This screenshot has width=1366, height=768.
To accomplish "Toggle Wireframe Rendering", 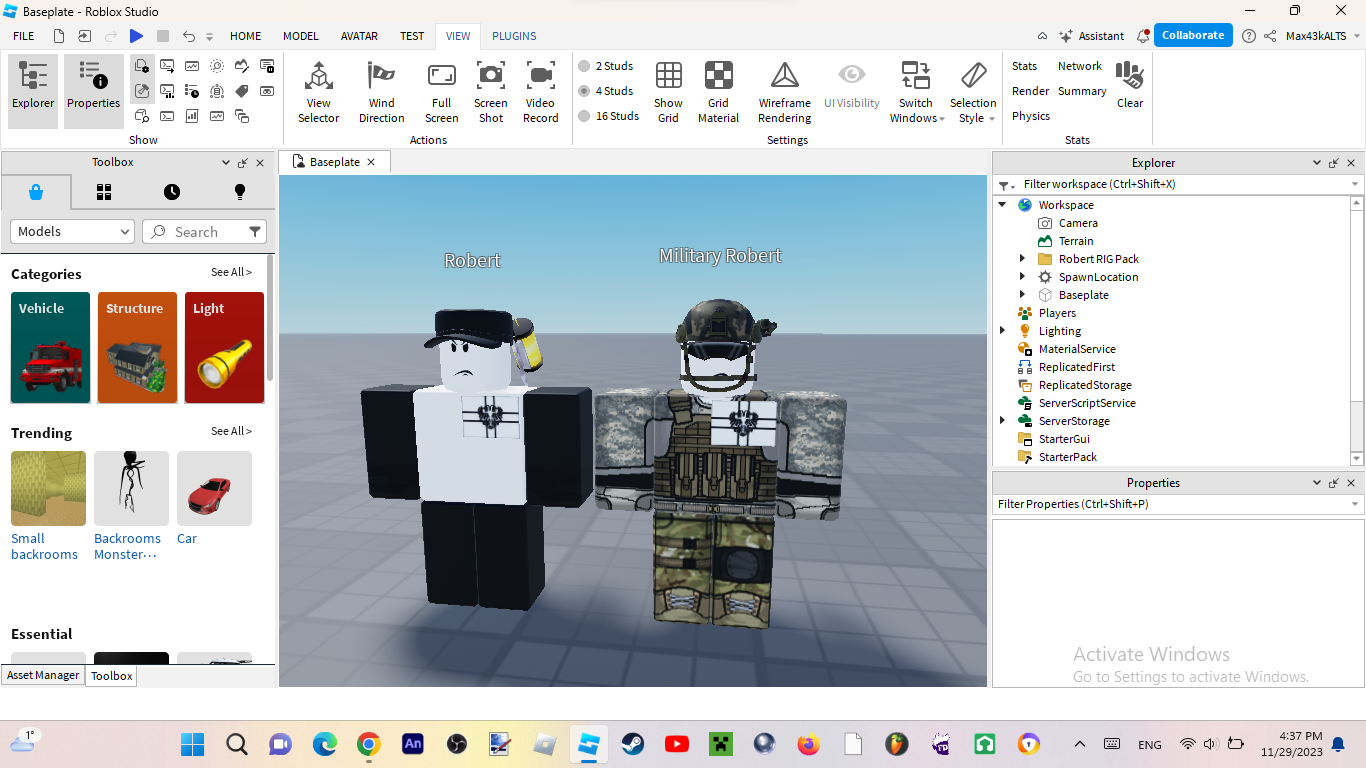I will click(785, 91).
